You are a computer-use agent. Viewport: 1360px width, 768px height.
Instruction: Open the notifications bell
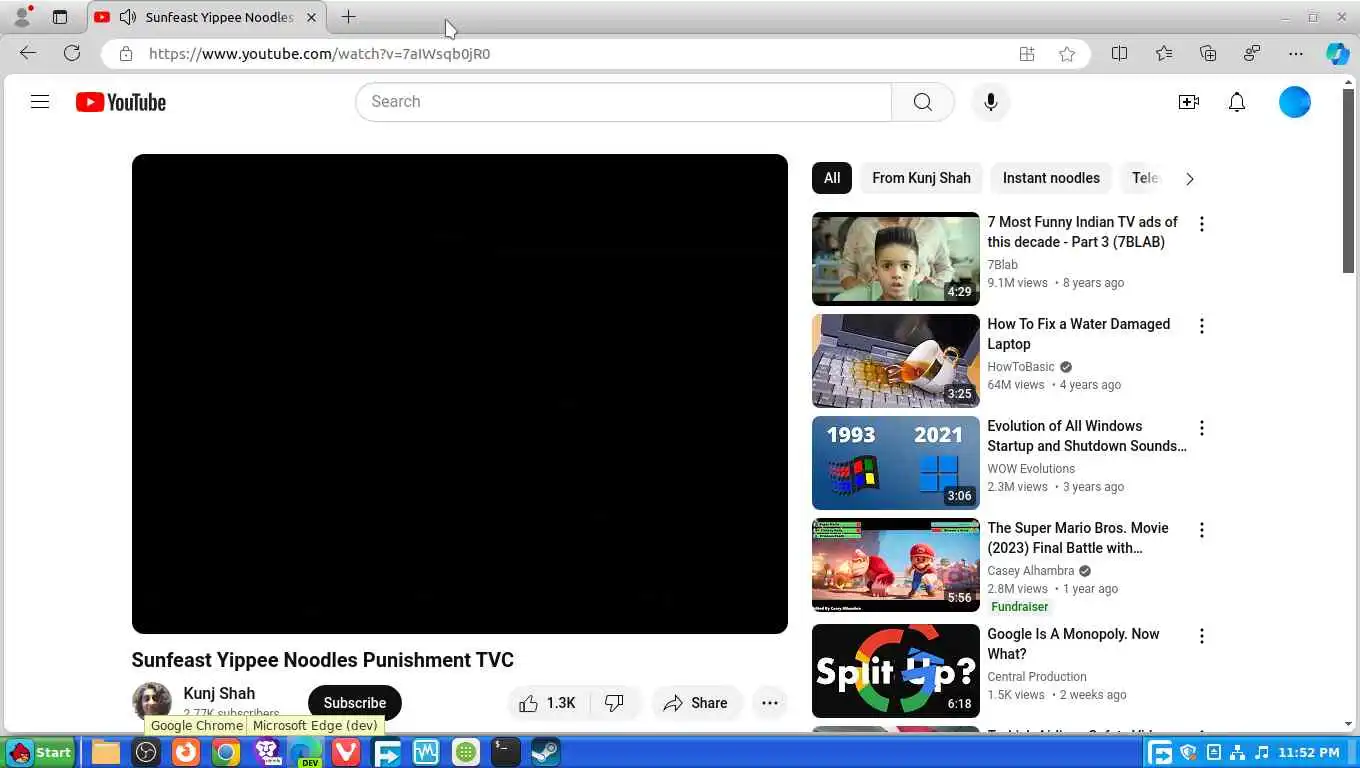[x=1237, y=102]
